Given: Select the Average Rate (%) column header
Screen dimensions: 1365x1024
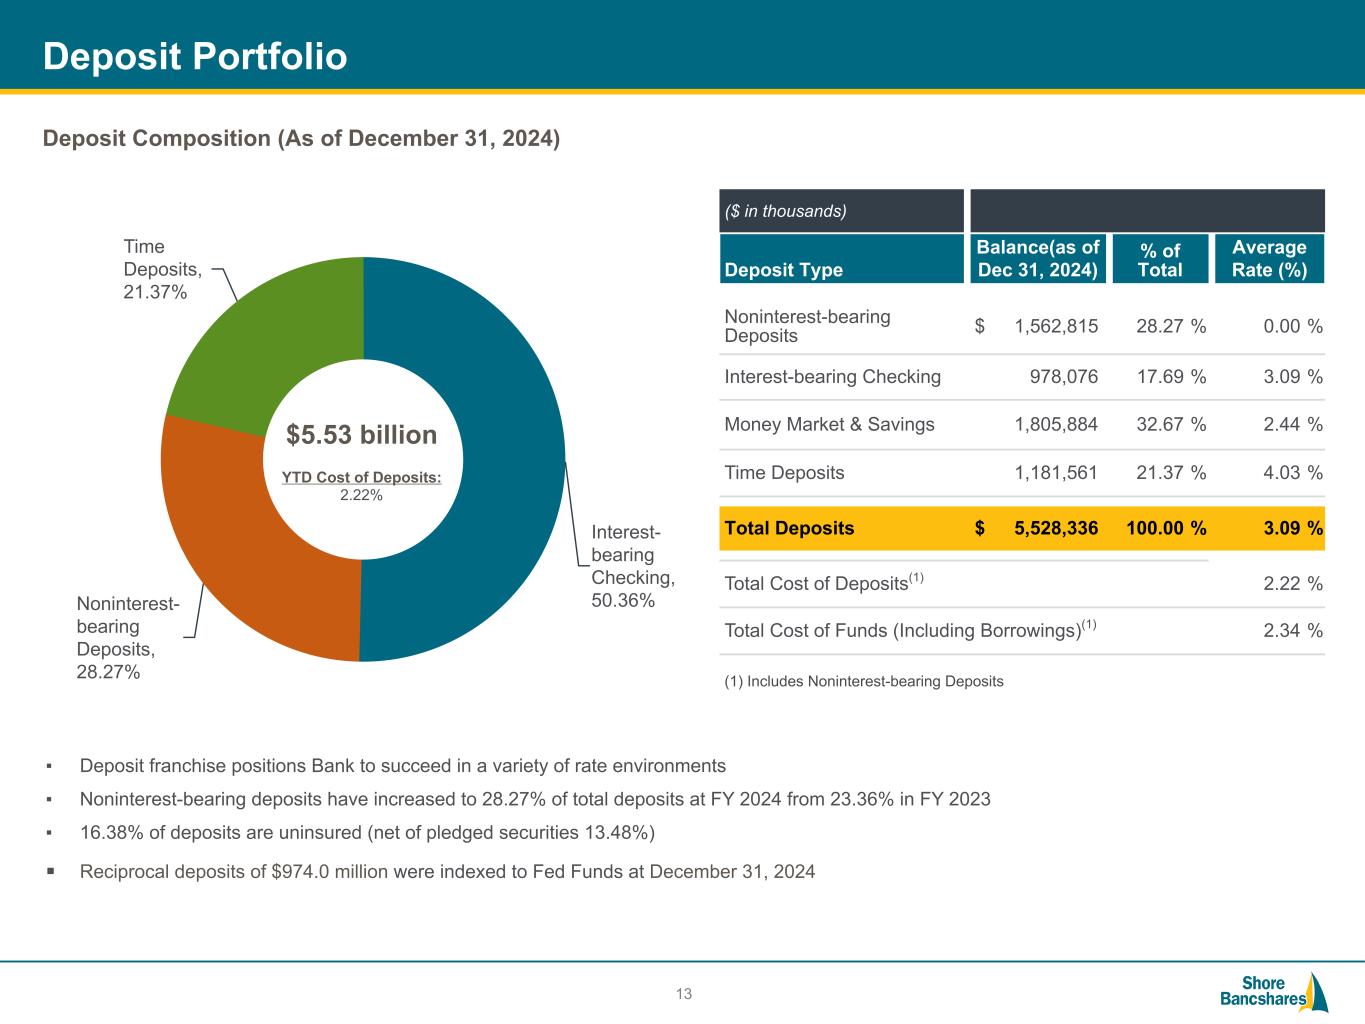Looking at the screenshot, I should tap(1269, 259).
